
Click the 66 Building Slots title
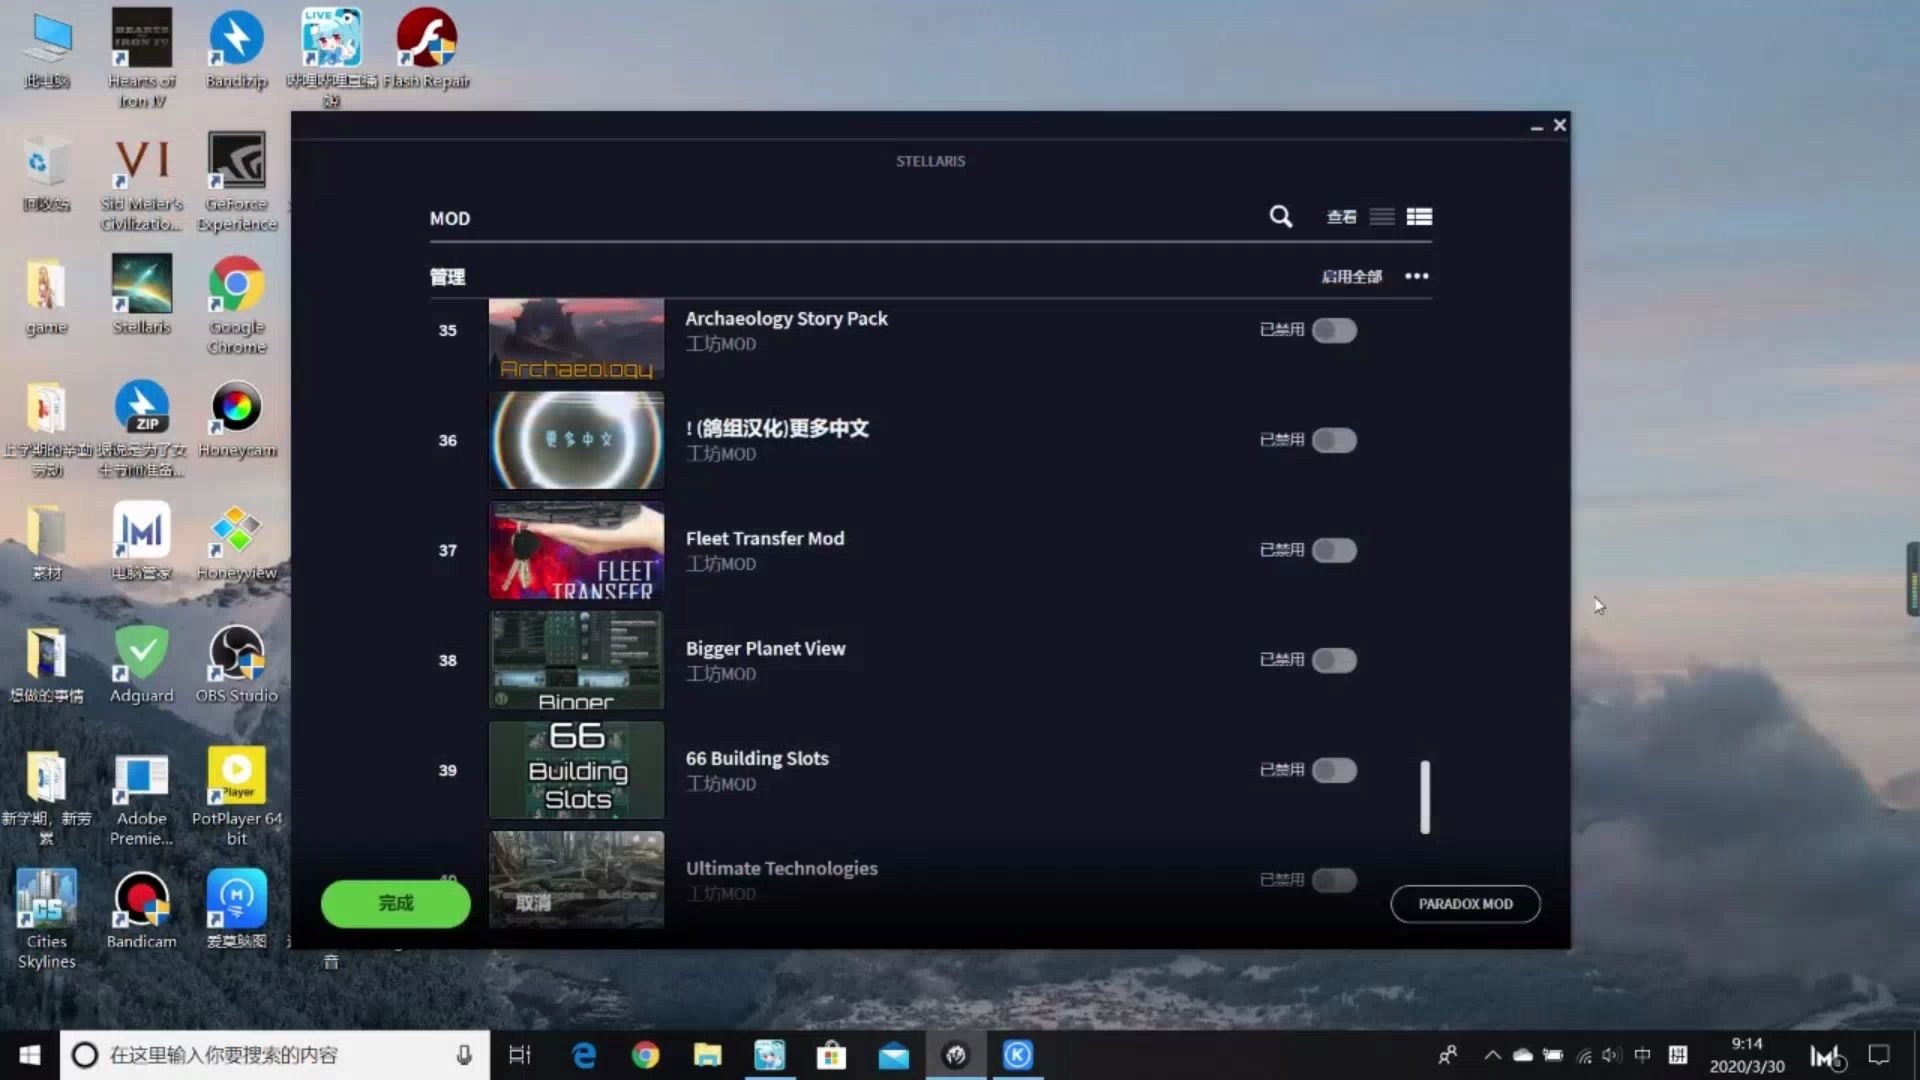[757, 758]
